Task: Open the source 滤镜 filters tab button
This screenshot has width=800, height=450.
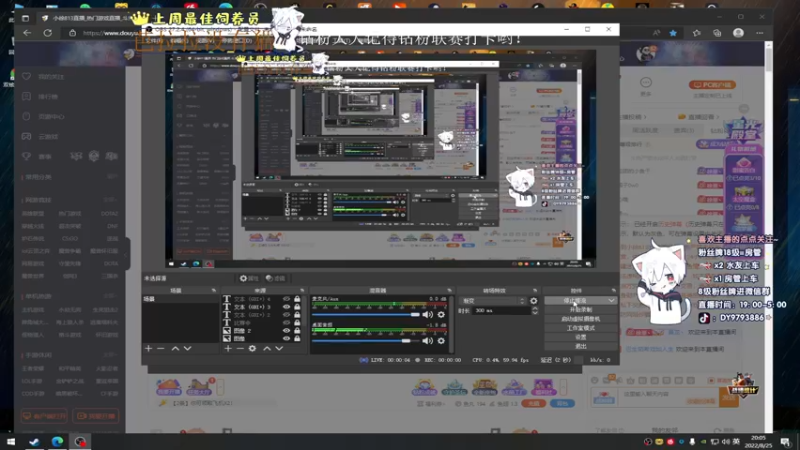Action: (x=276, y=279)
